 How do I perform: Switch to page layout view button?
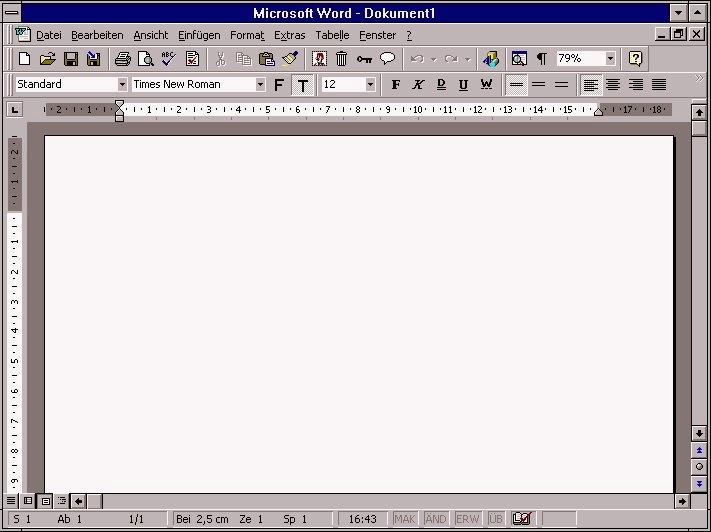coord(45,501)
